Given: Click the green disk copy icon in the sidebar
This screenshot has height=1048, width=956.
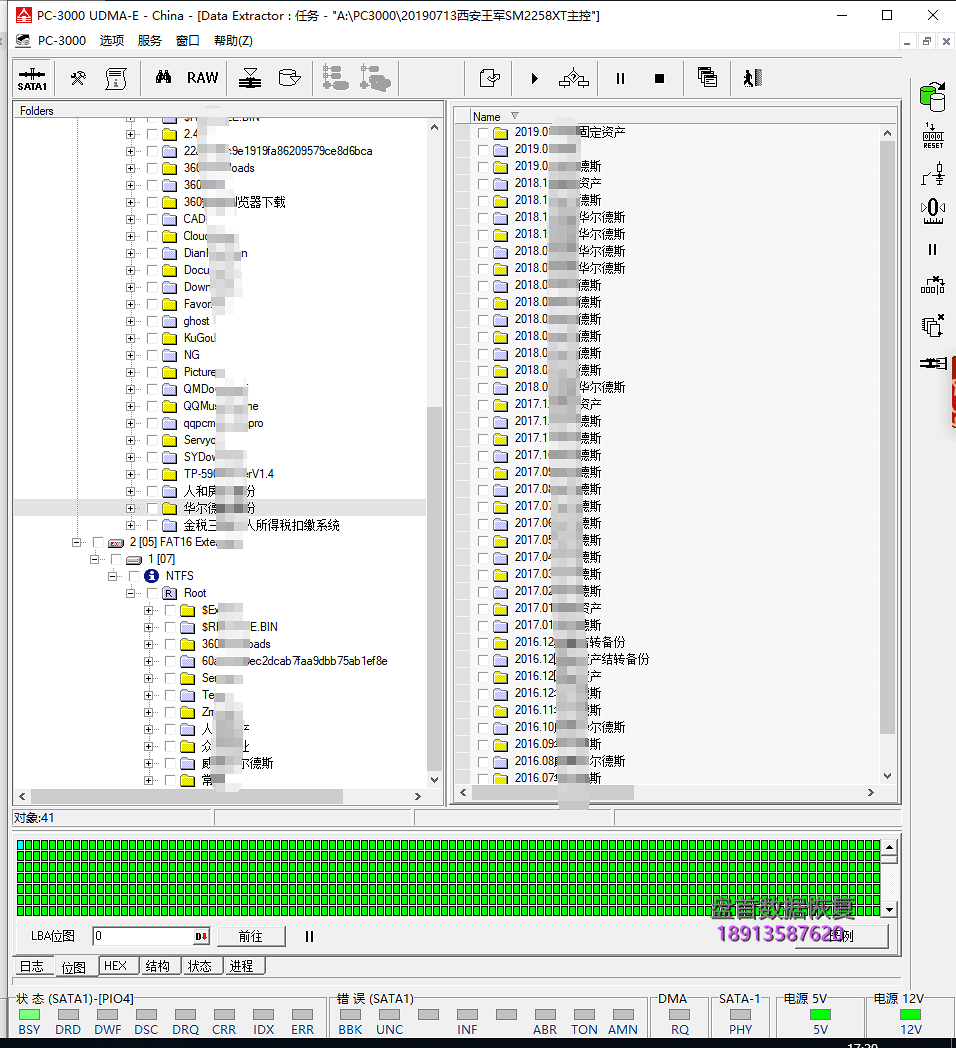Looking at the screenshot, I should point(933,98).
